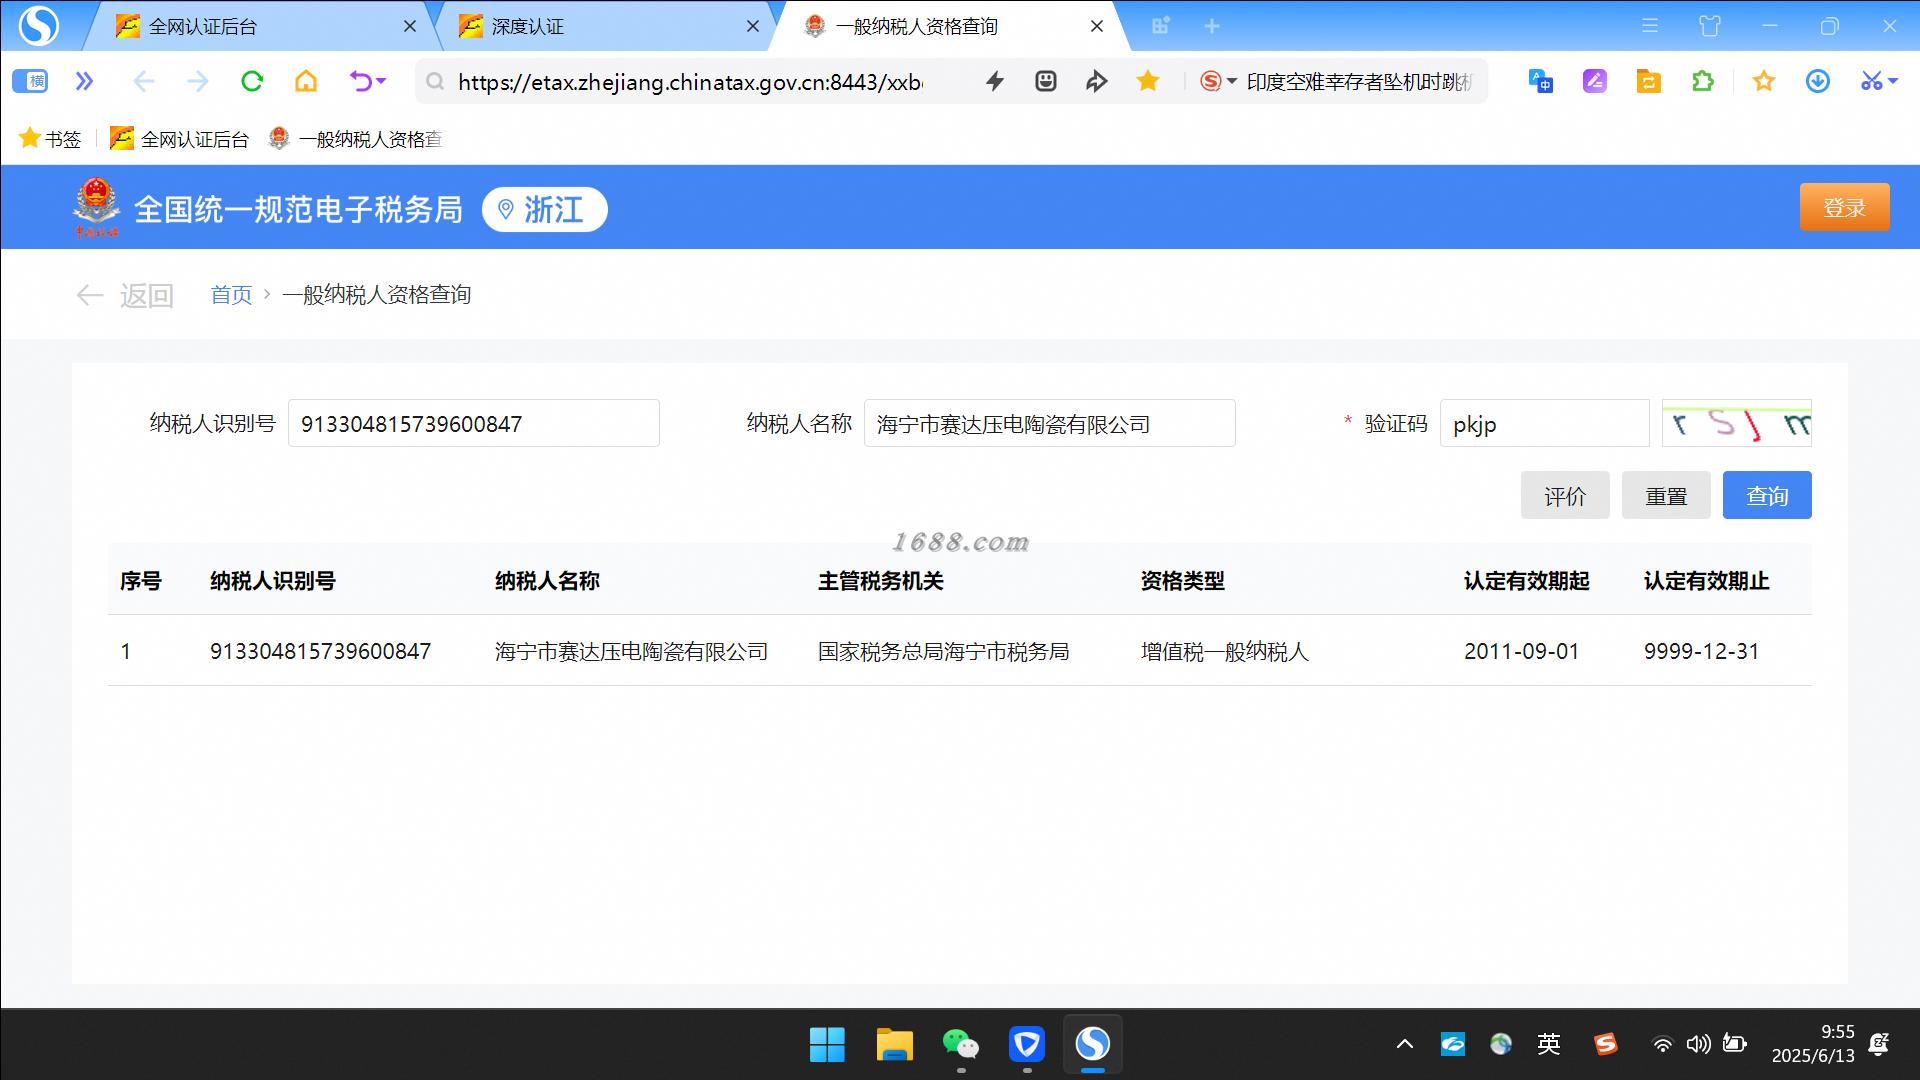
Task: Click the 验证码 input field
Action: tap(1543, 423)
